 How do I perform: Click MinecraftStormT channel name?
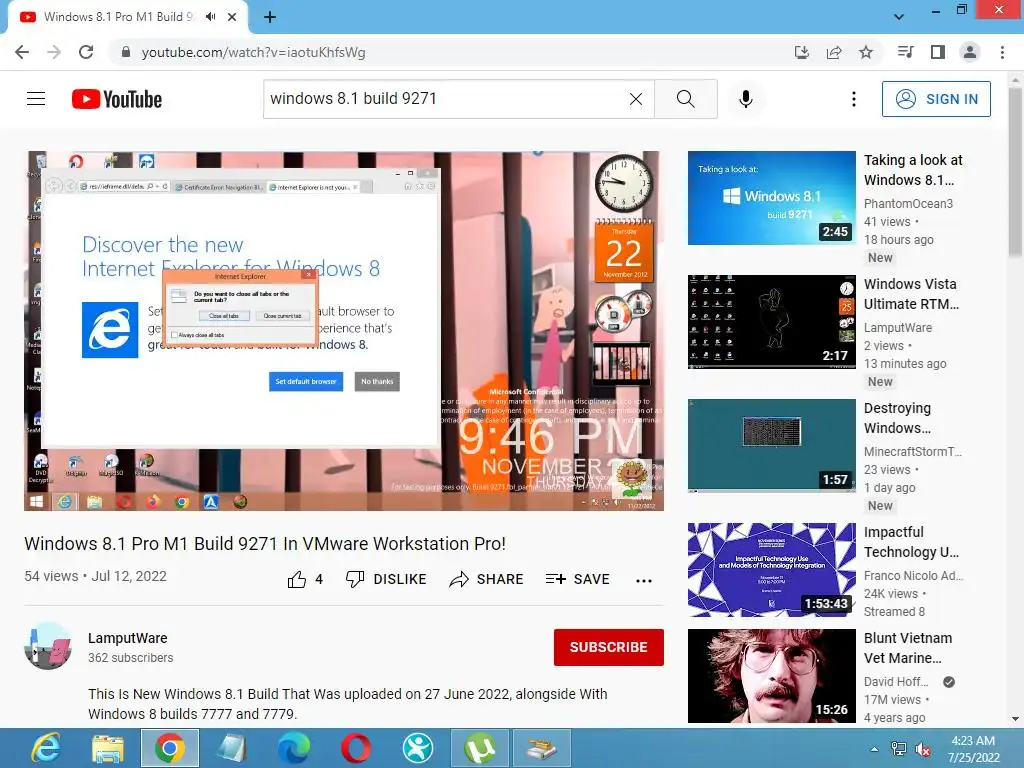(x=913, y=451)
